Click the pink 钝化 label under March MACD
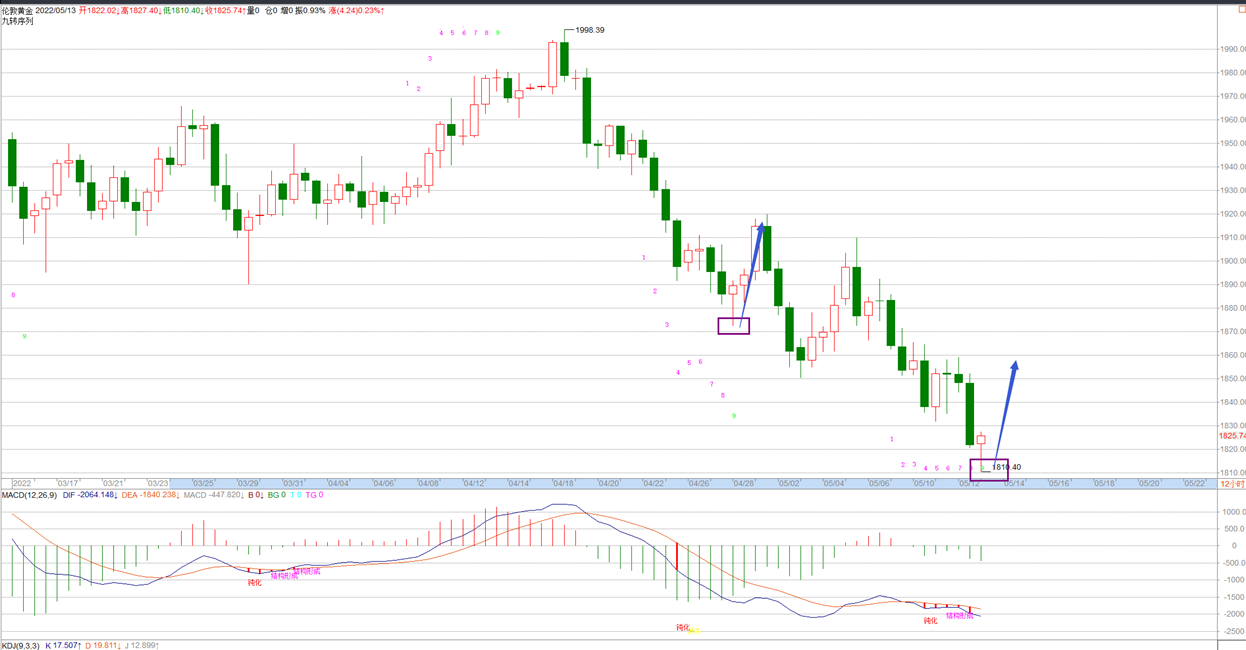 click(254, 582)
